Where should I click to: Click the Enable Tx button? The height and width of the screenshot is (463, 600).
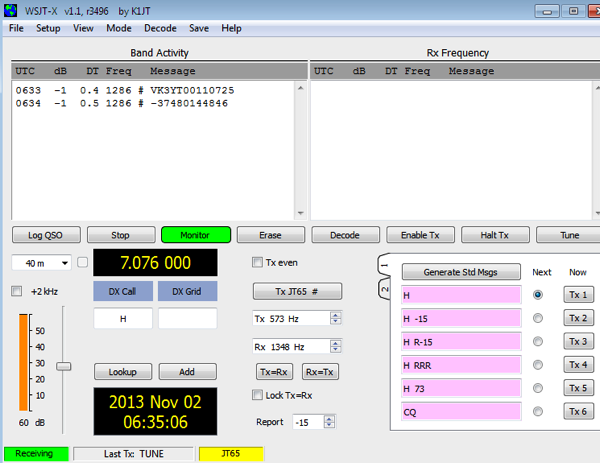pos(420,235)
